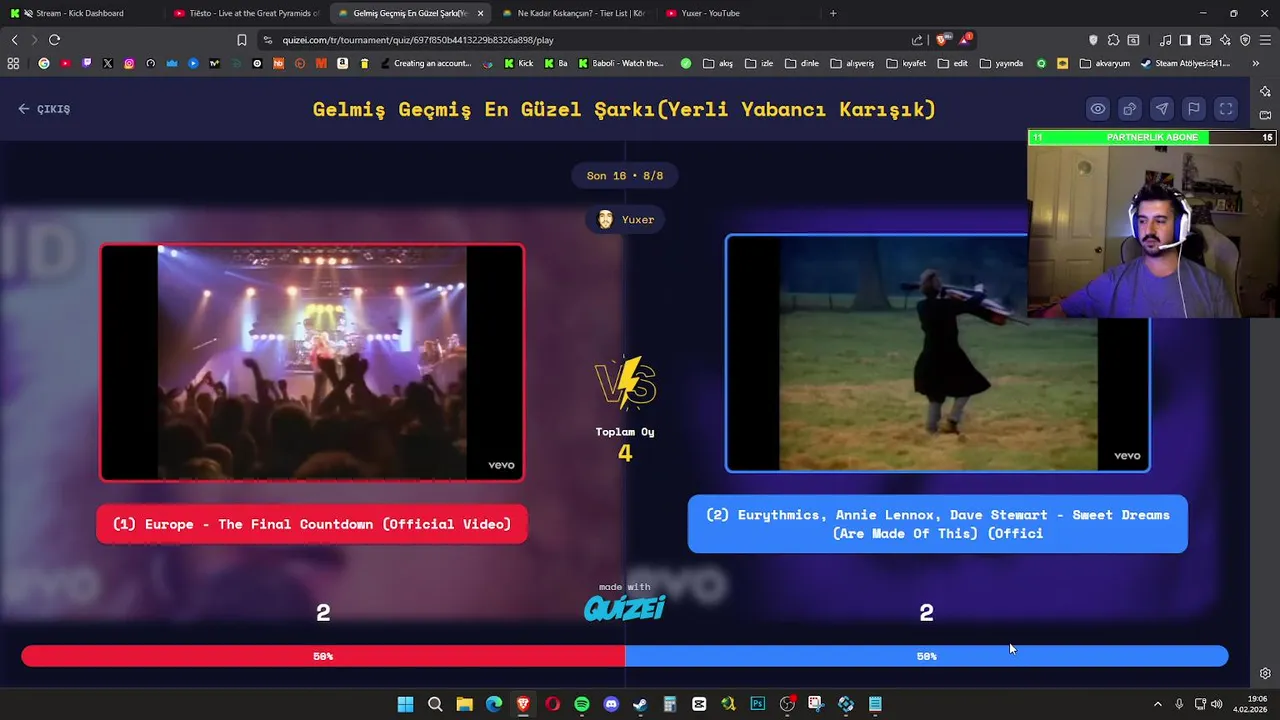Bookmark this page icon

[241, 40]
